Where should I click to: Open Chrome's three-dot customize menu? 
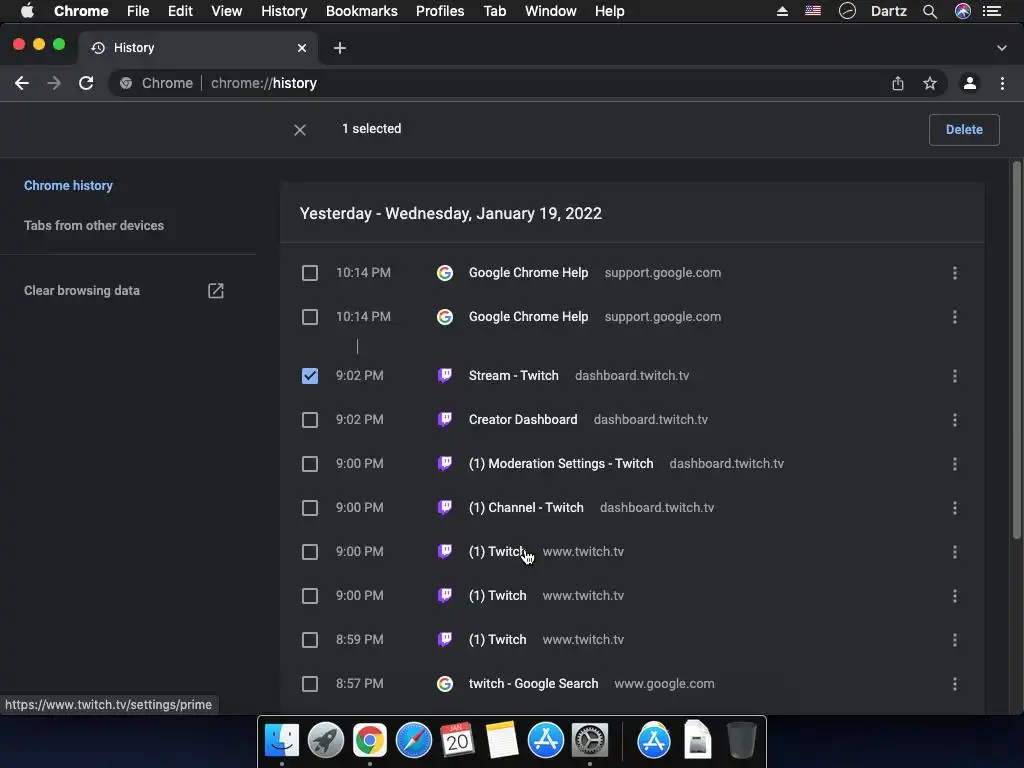tap(1002, 83)
